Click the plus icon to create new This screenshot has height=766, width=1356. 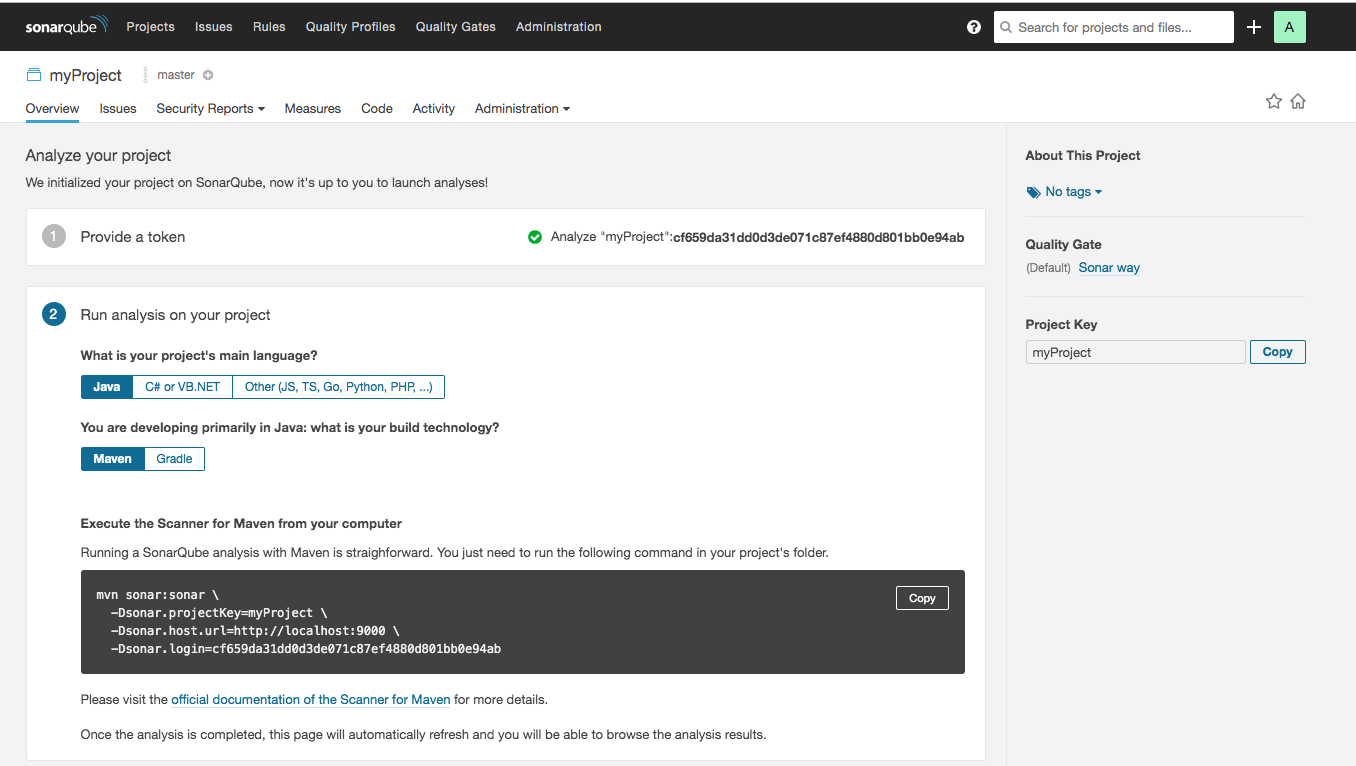tap(1254, 27)
